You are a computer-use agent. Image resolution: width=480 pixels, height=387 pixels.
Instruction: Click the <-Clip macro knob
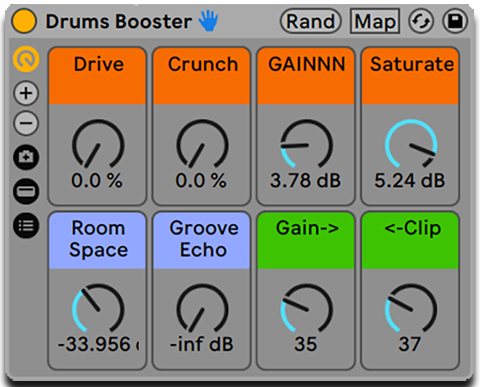coord(411,308)
